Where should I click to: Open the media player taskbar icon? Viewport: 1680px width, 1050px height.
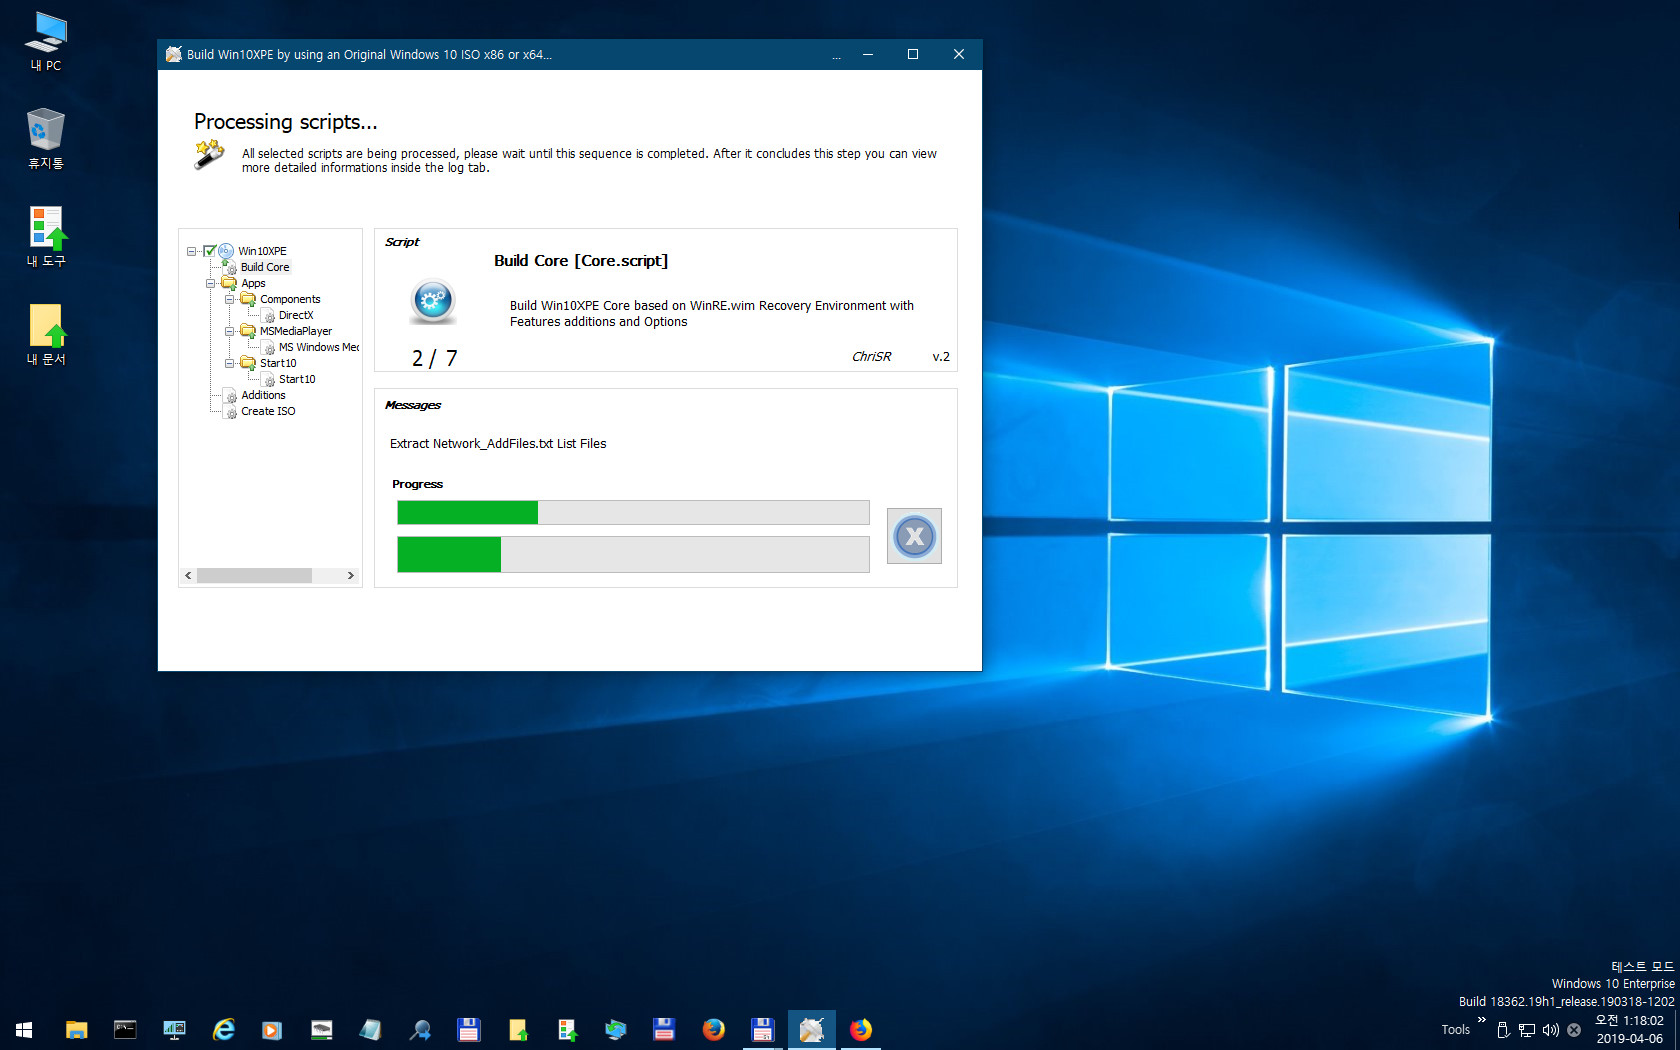point(272,1029)
